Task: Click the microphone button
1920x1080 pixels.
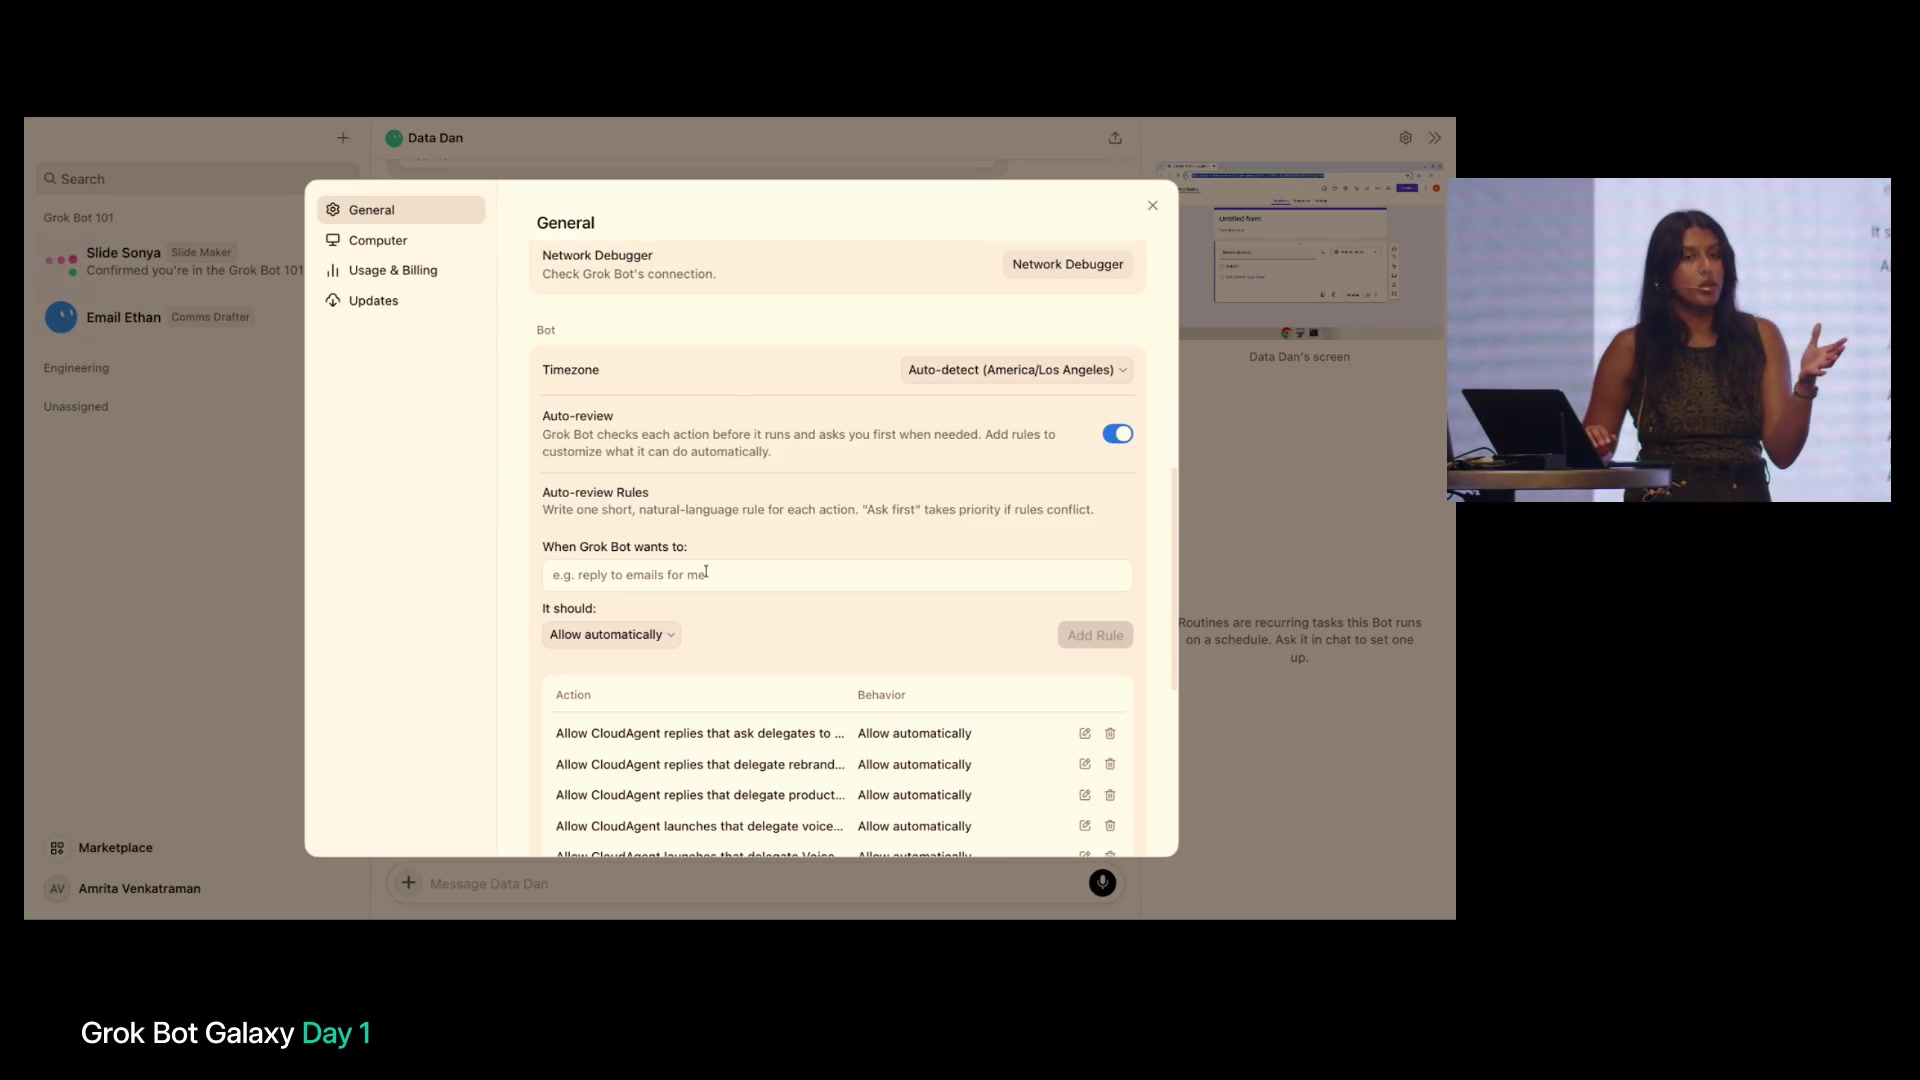Action: pyautogui.click(x=1102, y=883)
